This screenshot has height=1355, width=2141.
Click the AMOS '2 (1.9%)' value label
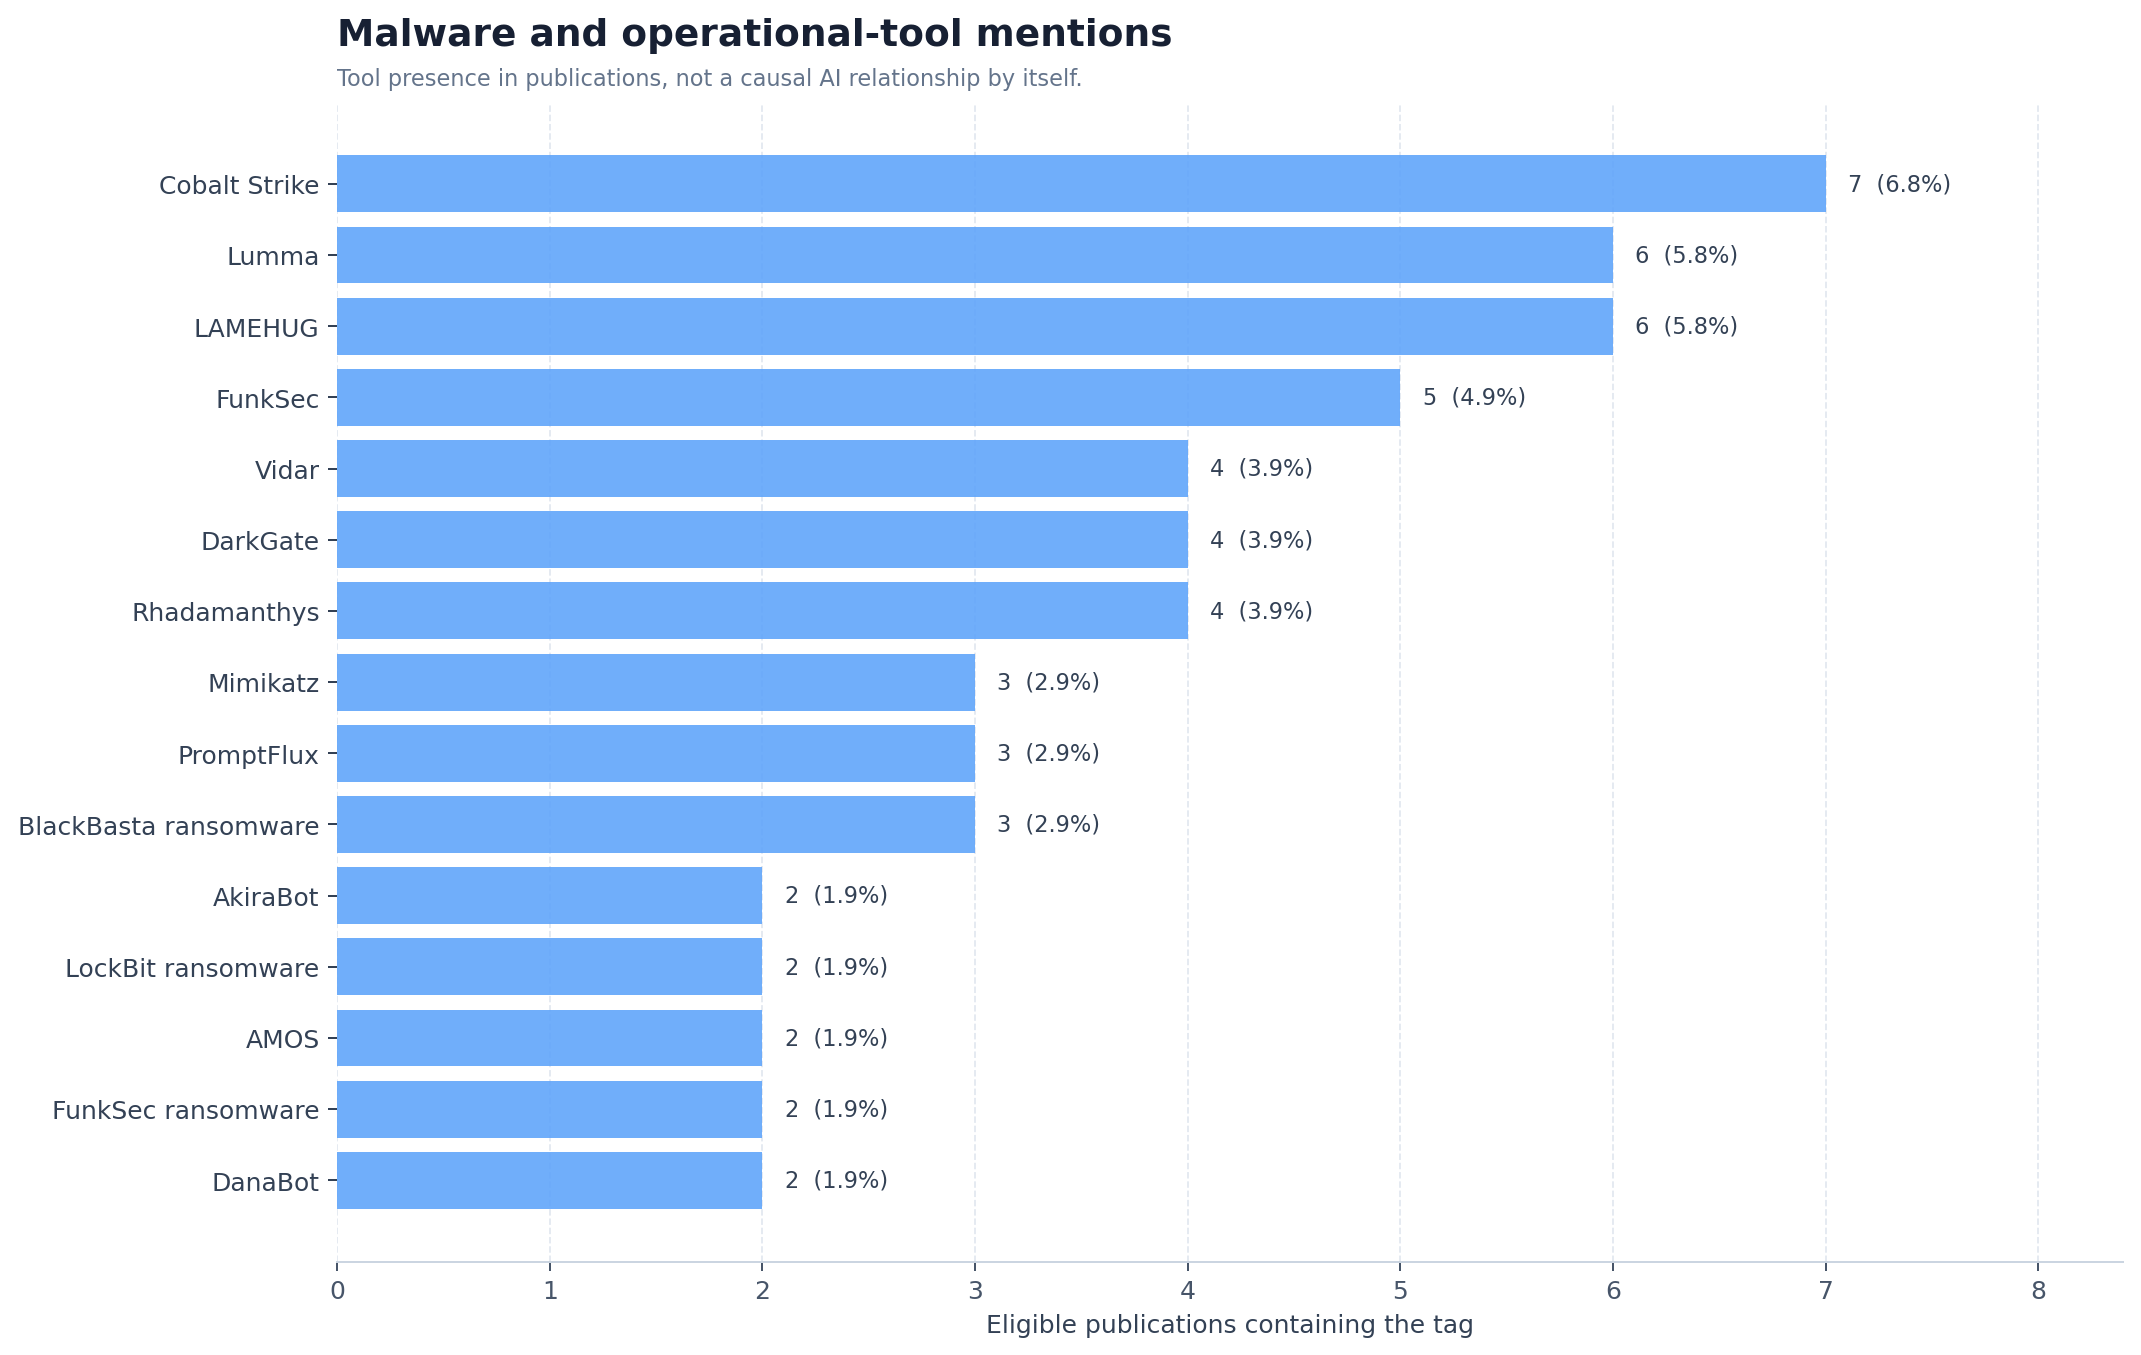pos(836,1038)
